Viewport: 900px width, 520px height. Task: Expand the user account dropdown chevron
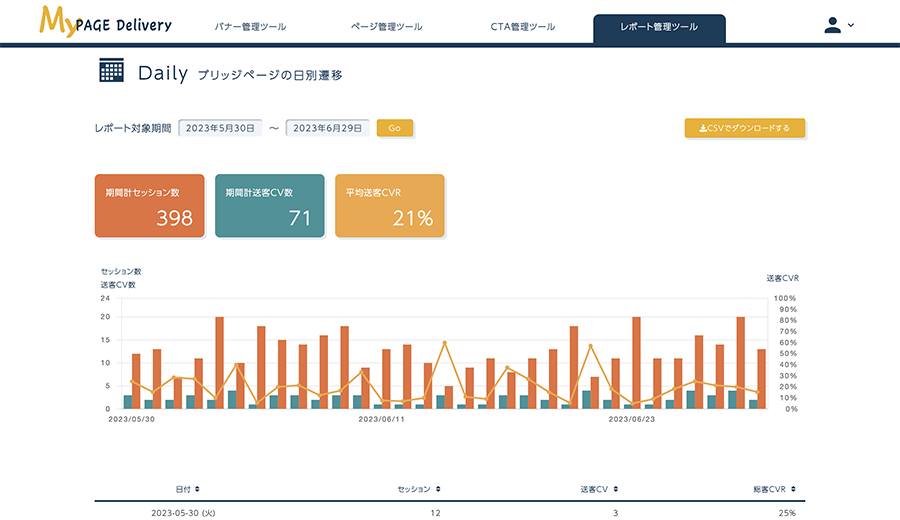point(851,25)
